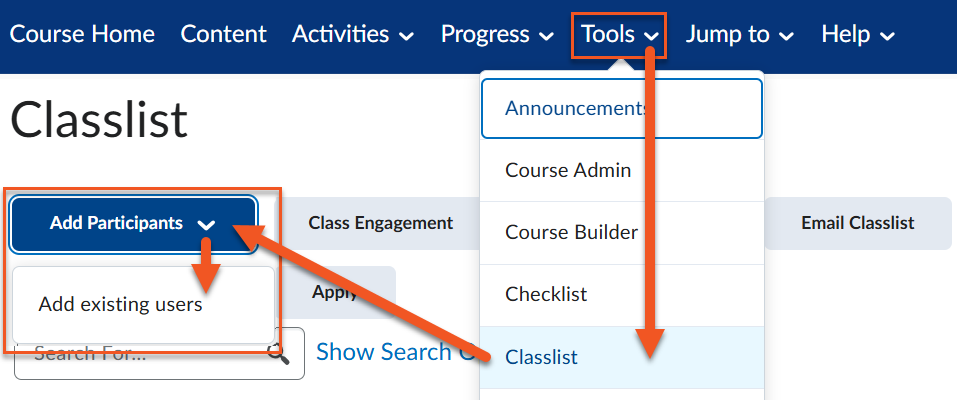
Task: Expand the Jump to menu
Action: click(739, 34)
